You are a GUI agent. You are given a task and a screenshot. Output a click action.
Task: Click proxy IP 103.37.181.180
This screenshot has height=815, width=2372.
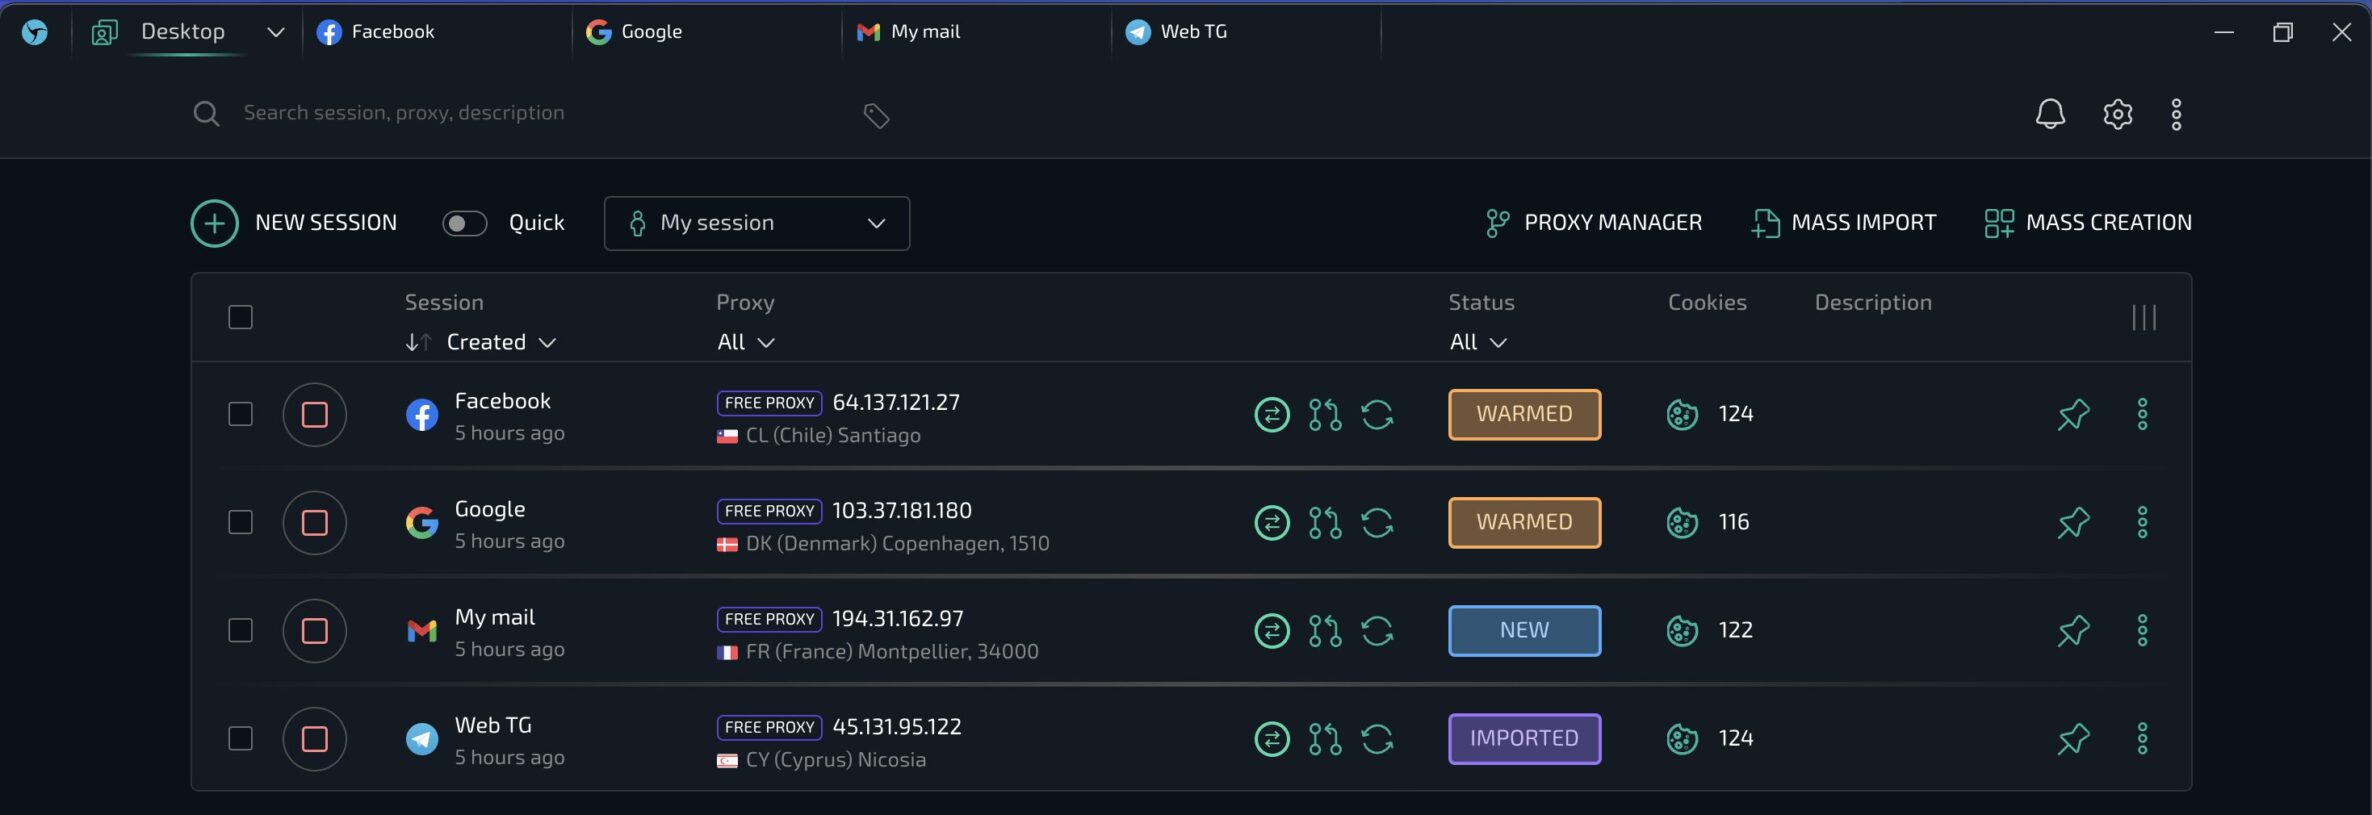[x=902, y=510]
